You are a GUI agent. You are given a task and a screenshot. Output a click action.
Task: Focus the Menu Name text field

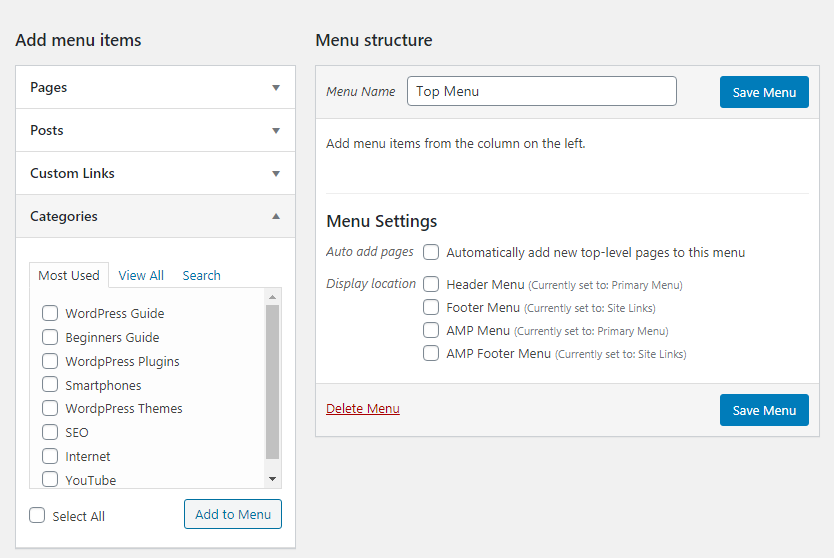point(542,91)
